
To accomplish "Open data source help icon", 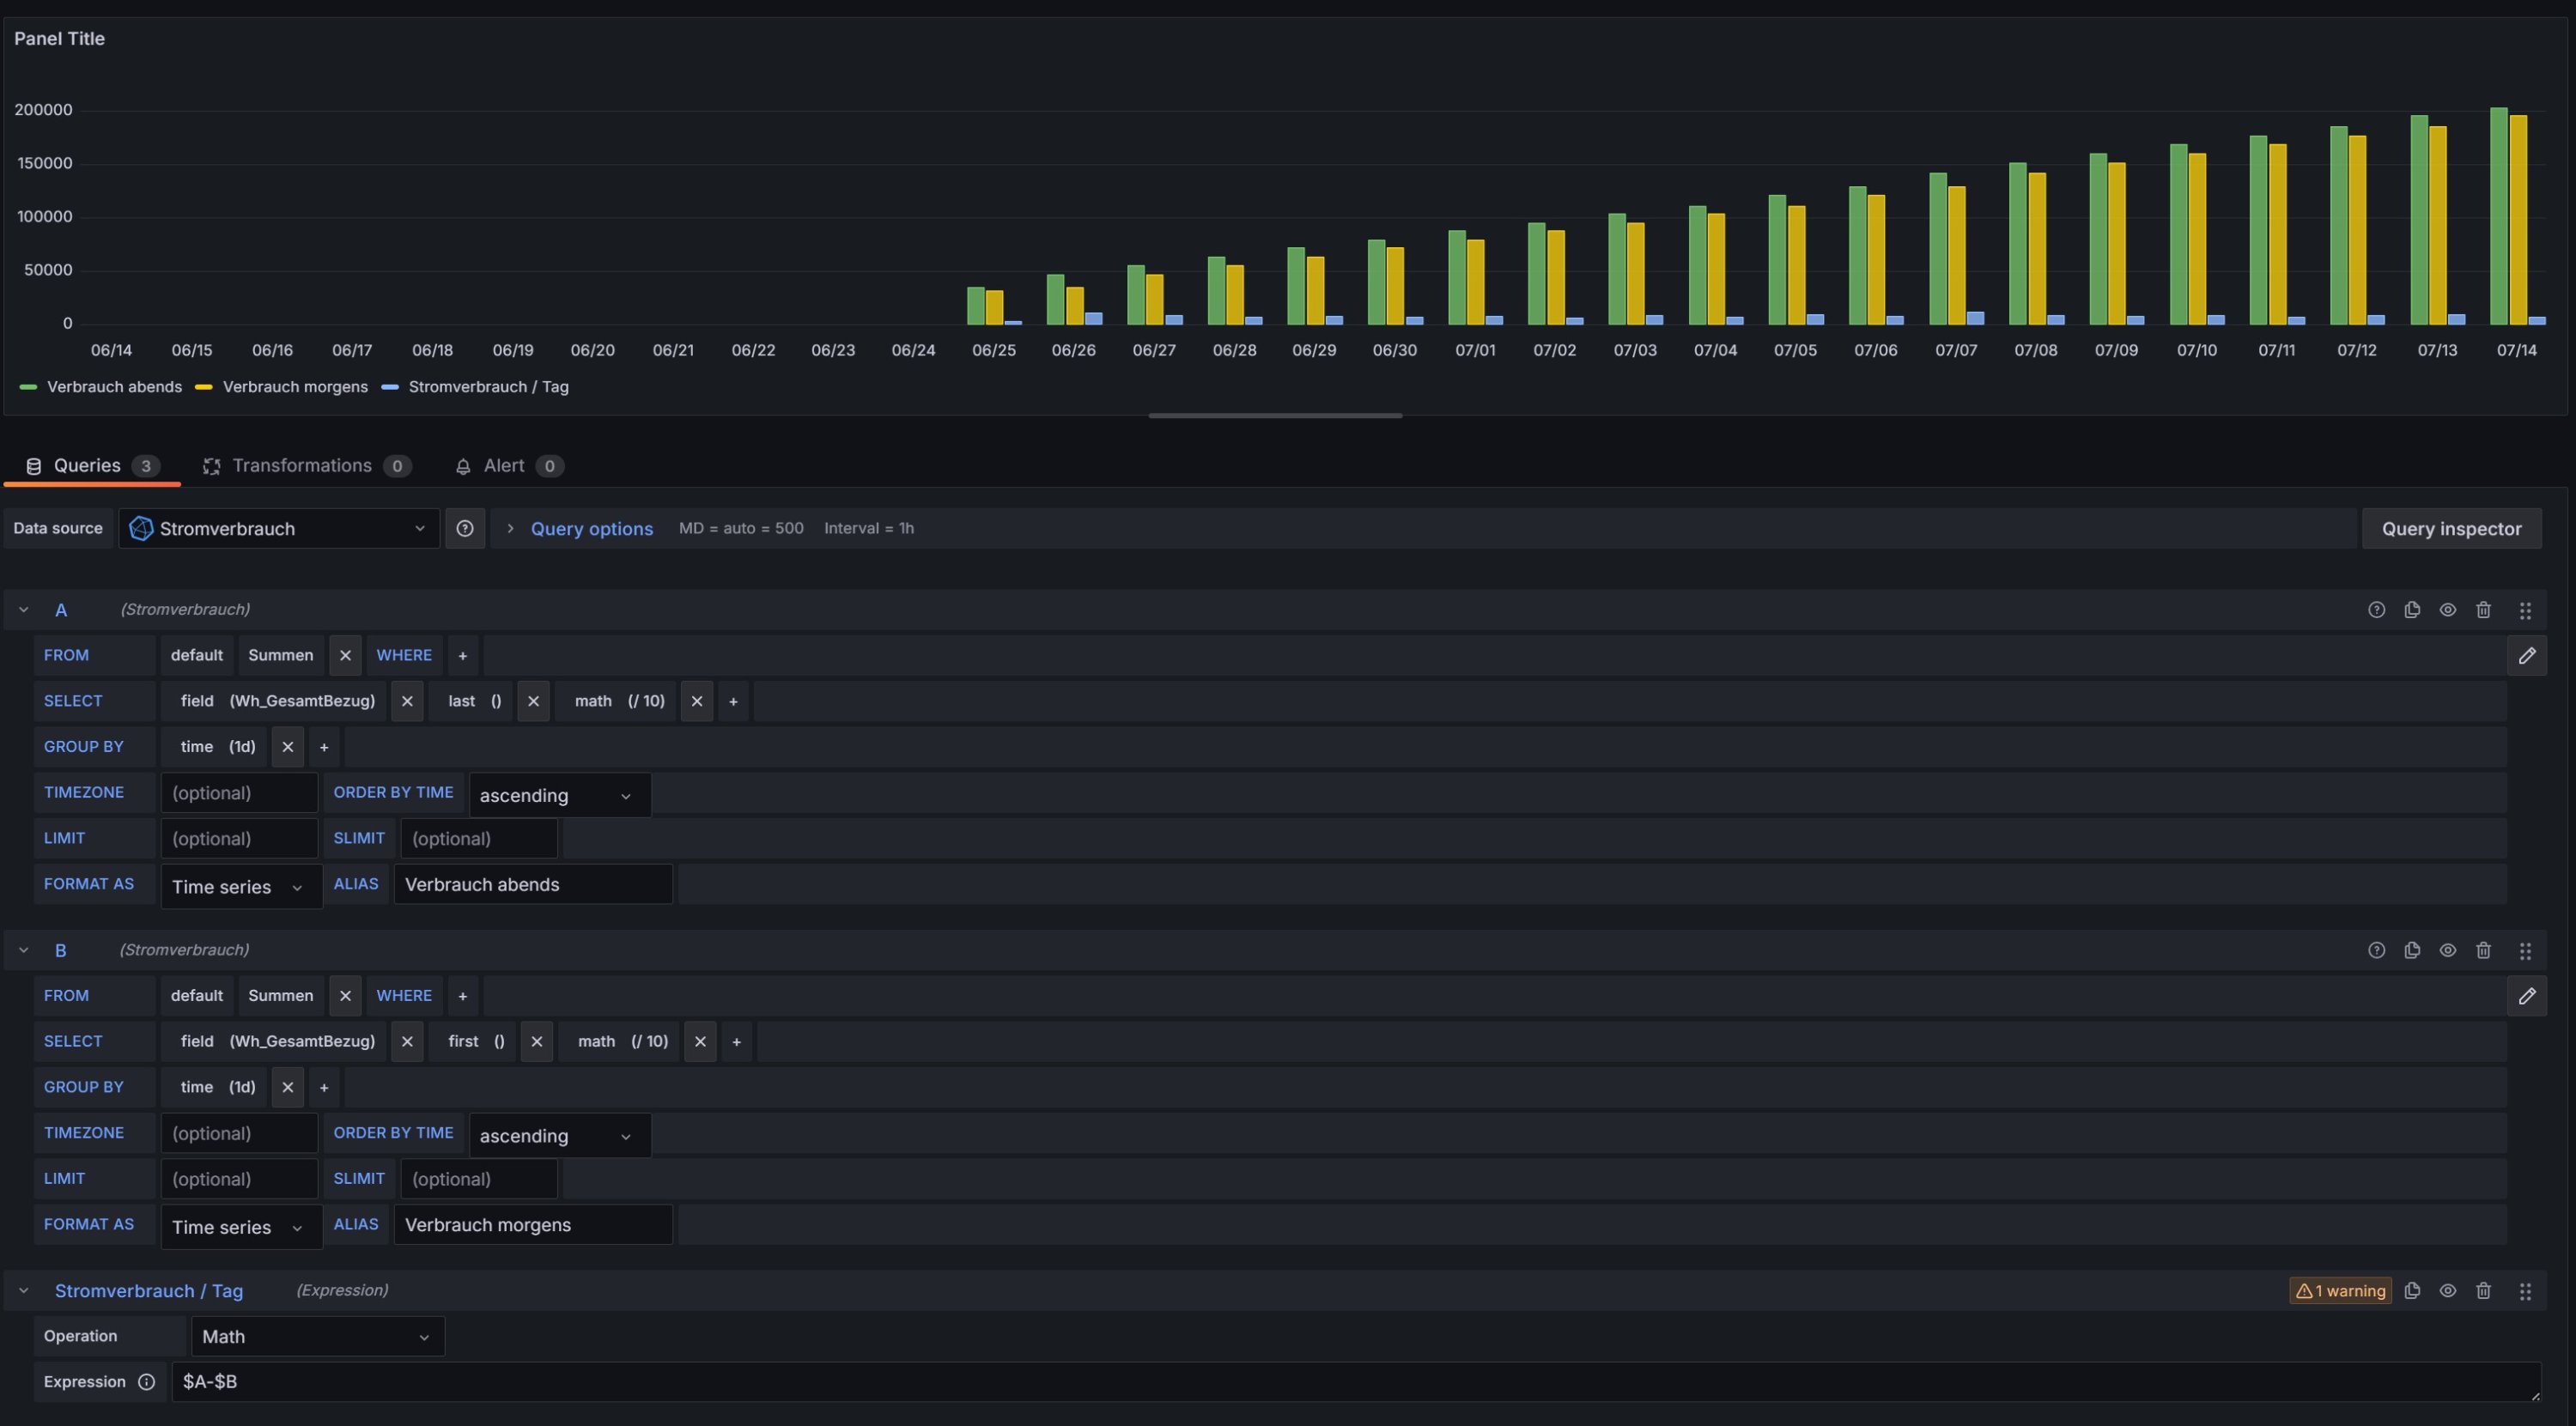I will [465, 528].
